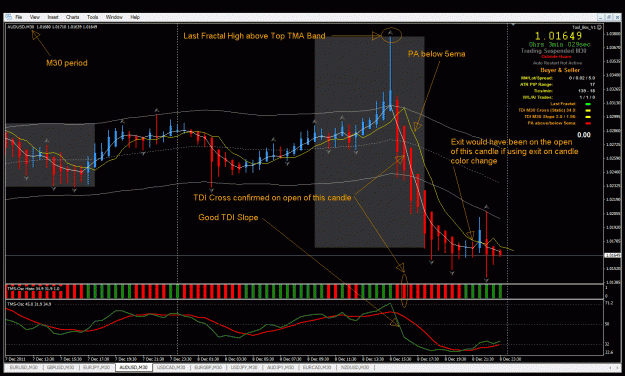
Task: Click the green Last Fractal indicator light
Action: coord(588,104)
